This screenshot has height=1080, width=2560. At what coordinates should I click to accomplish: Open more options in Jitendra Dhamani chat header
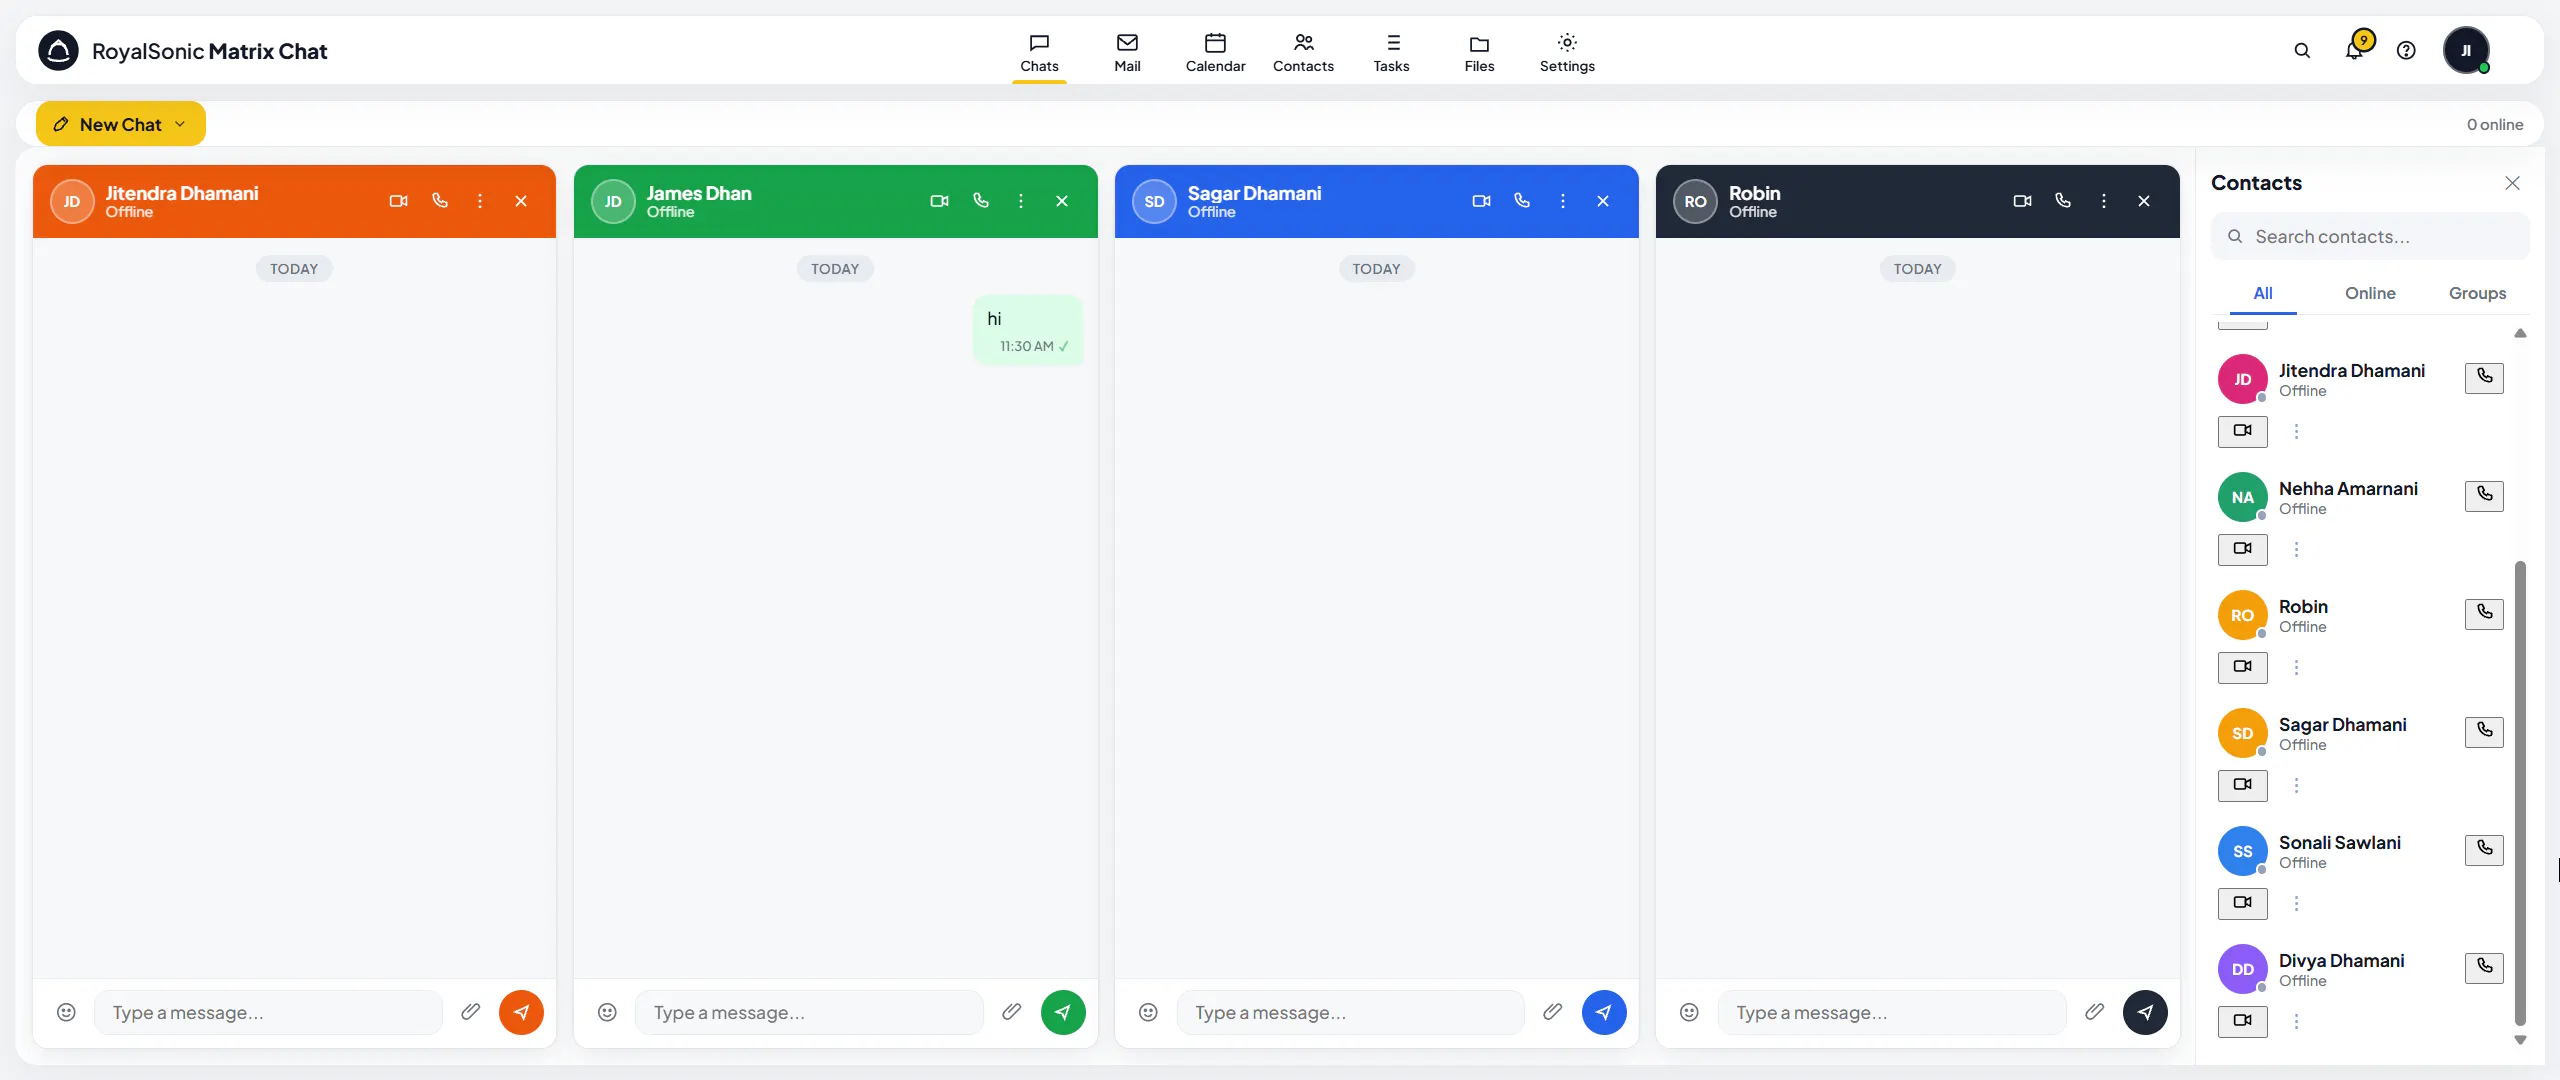tap(480, 201)
